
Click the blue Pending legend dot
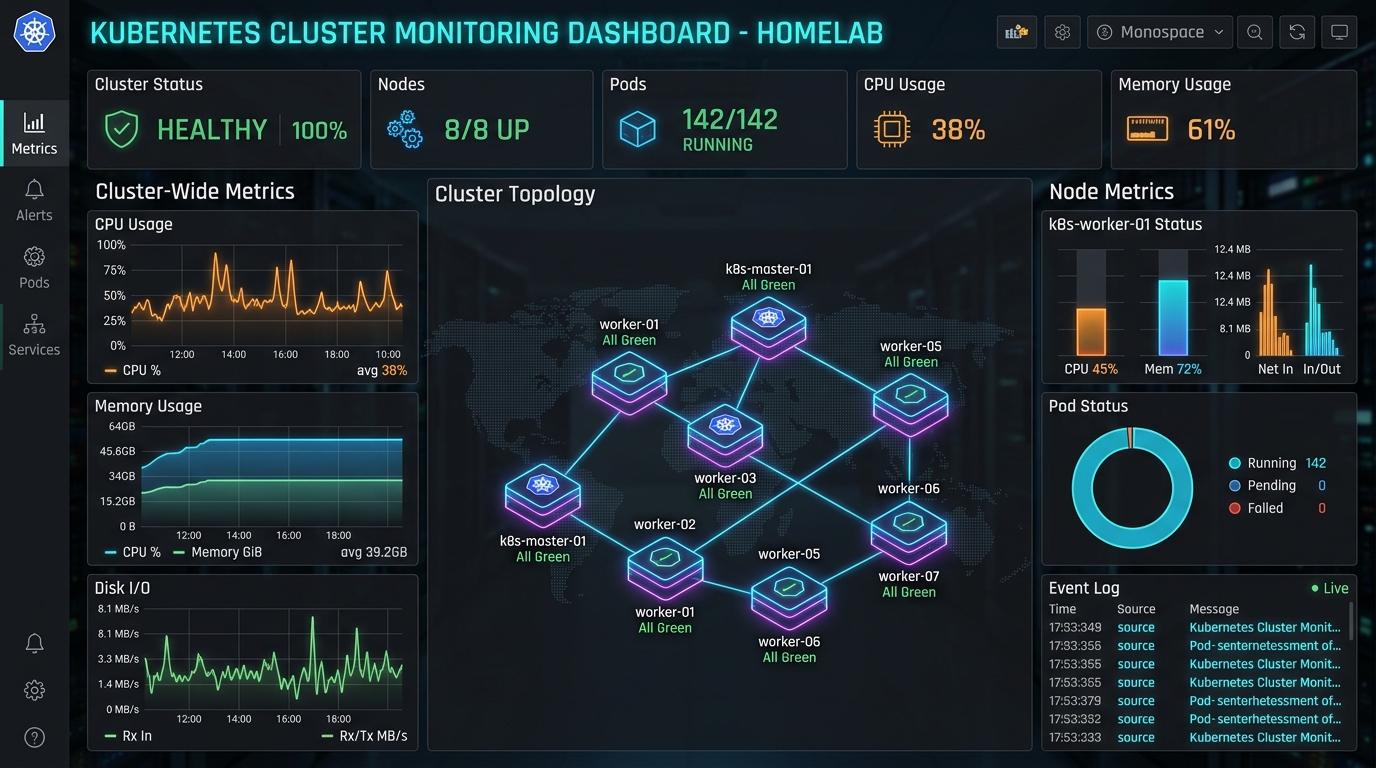click(1234, 486)
